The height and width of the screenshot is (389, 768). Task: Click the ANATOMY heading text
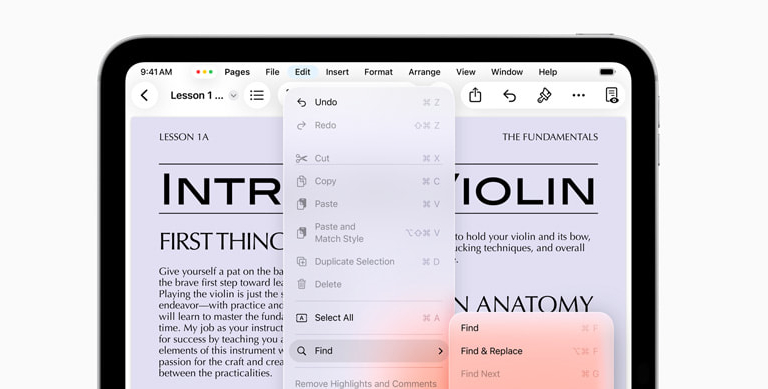(534, 305)
